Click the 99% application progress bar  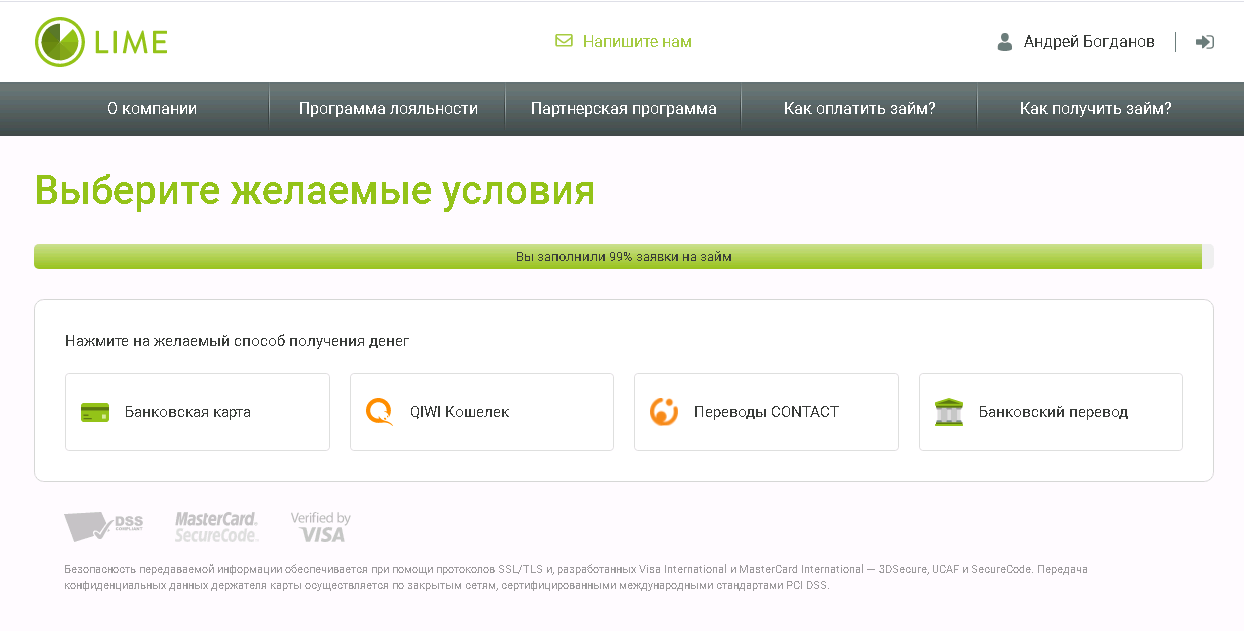[623, 257]
